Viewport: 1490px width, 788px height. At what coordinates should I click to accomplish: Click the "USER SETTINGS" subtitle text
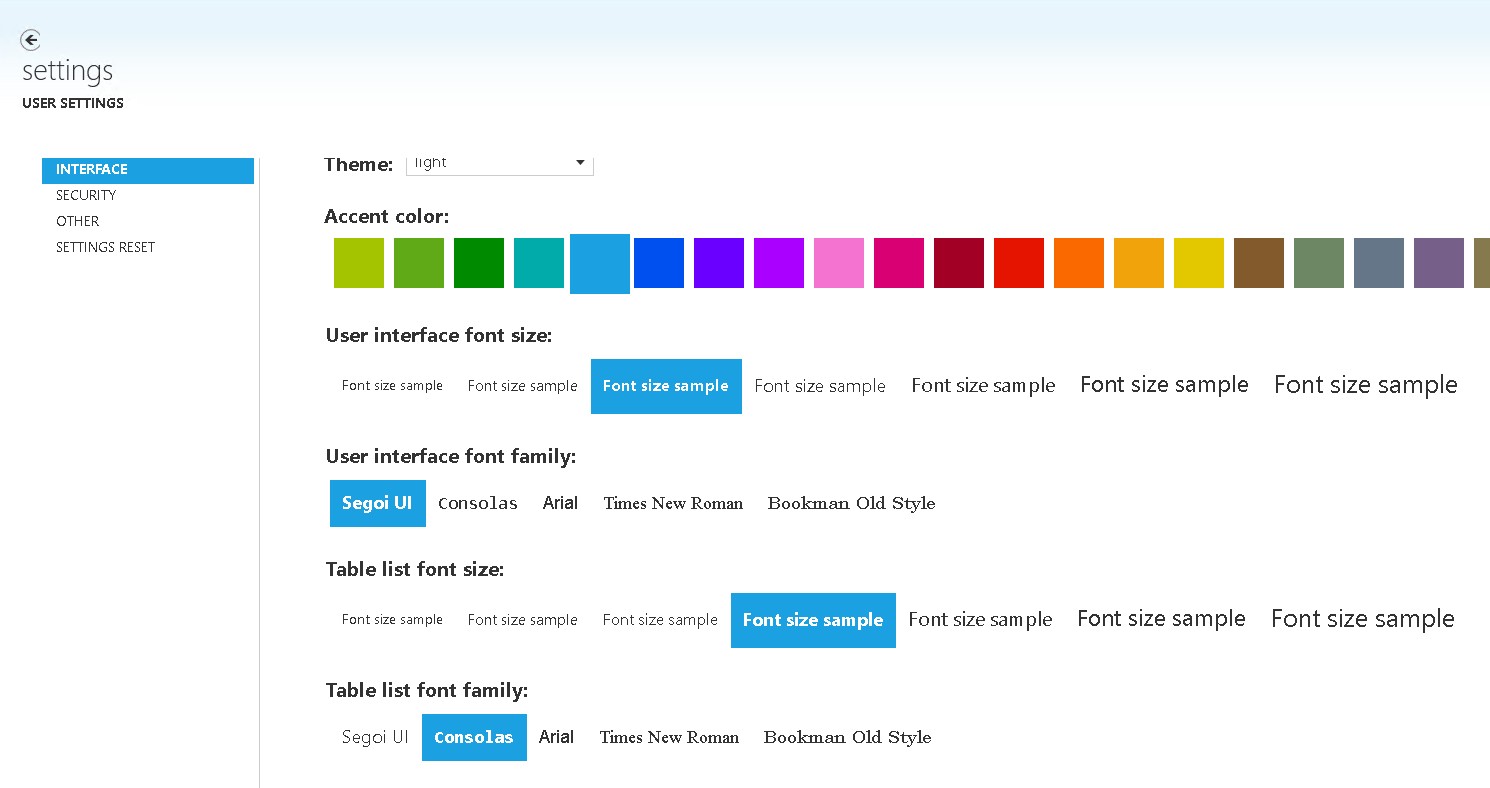coord(73,103)
